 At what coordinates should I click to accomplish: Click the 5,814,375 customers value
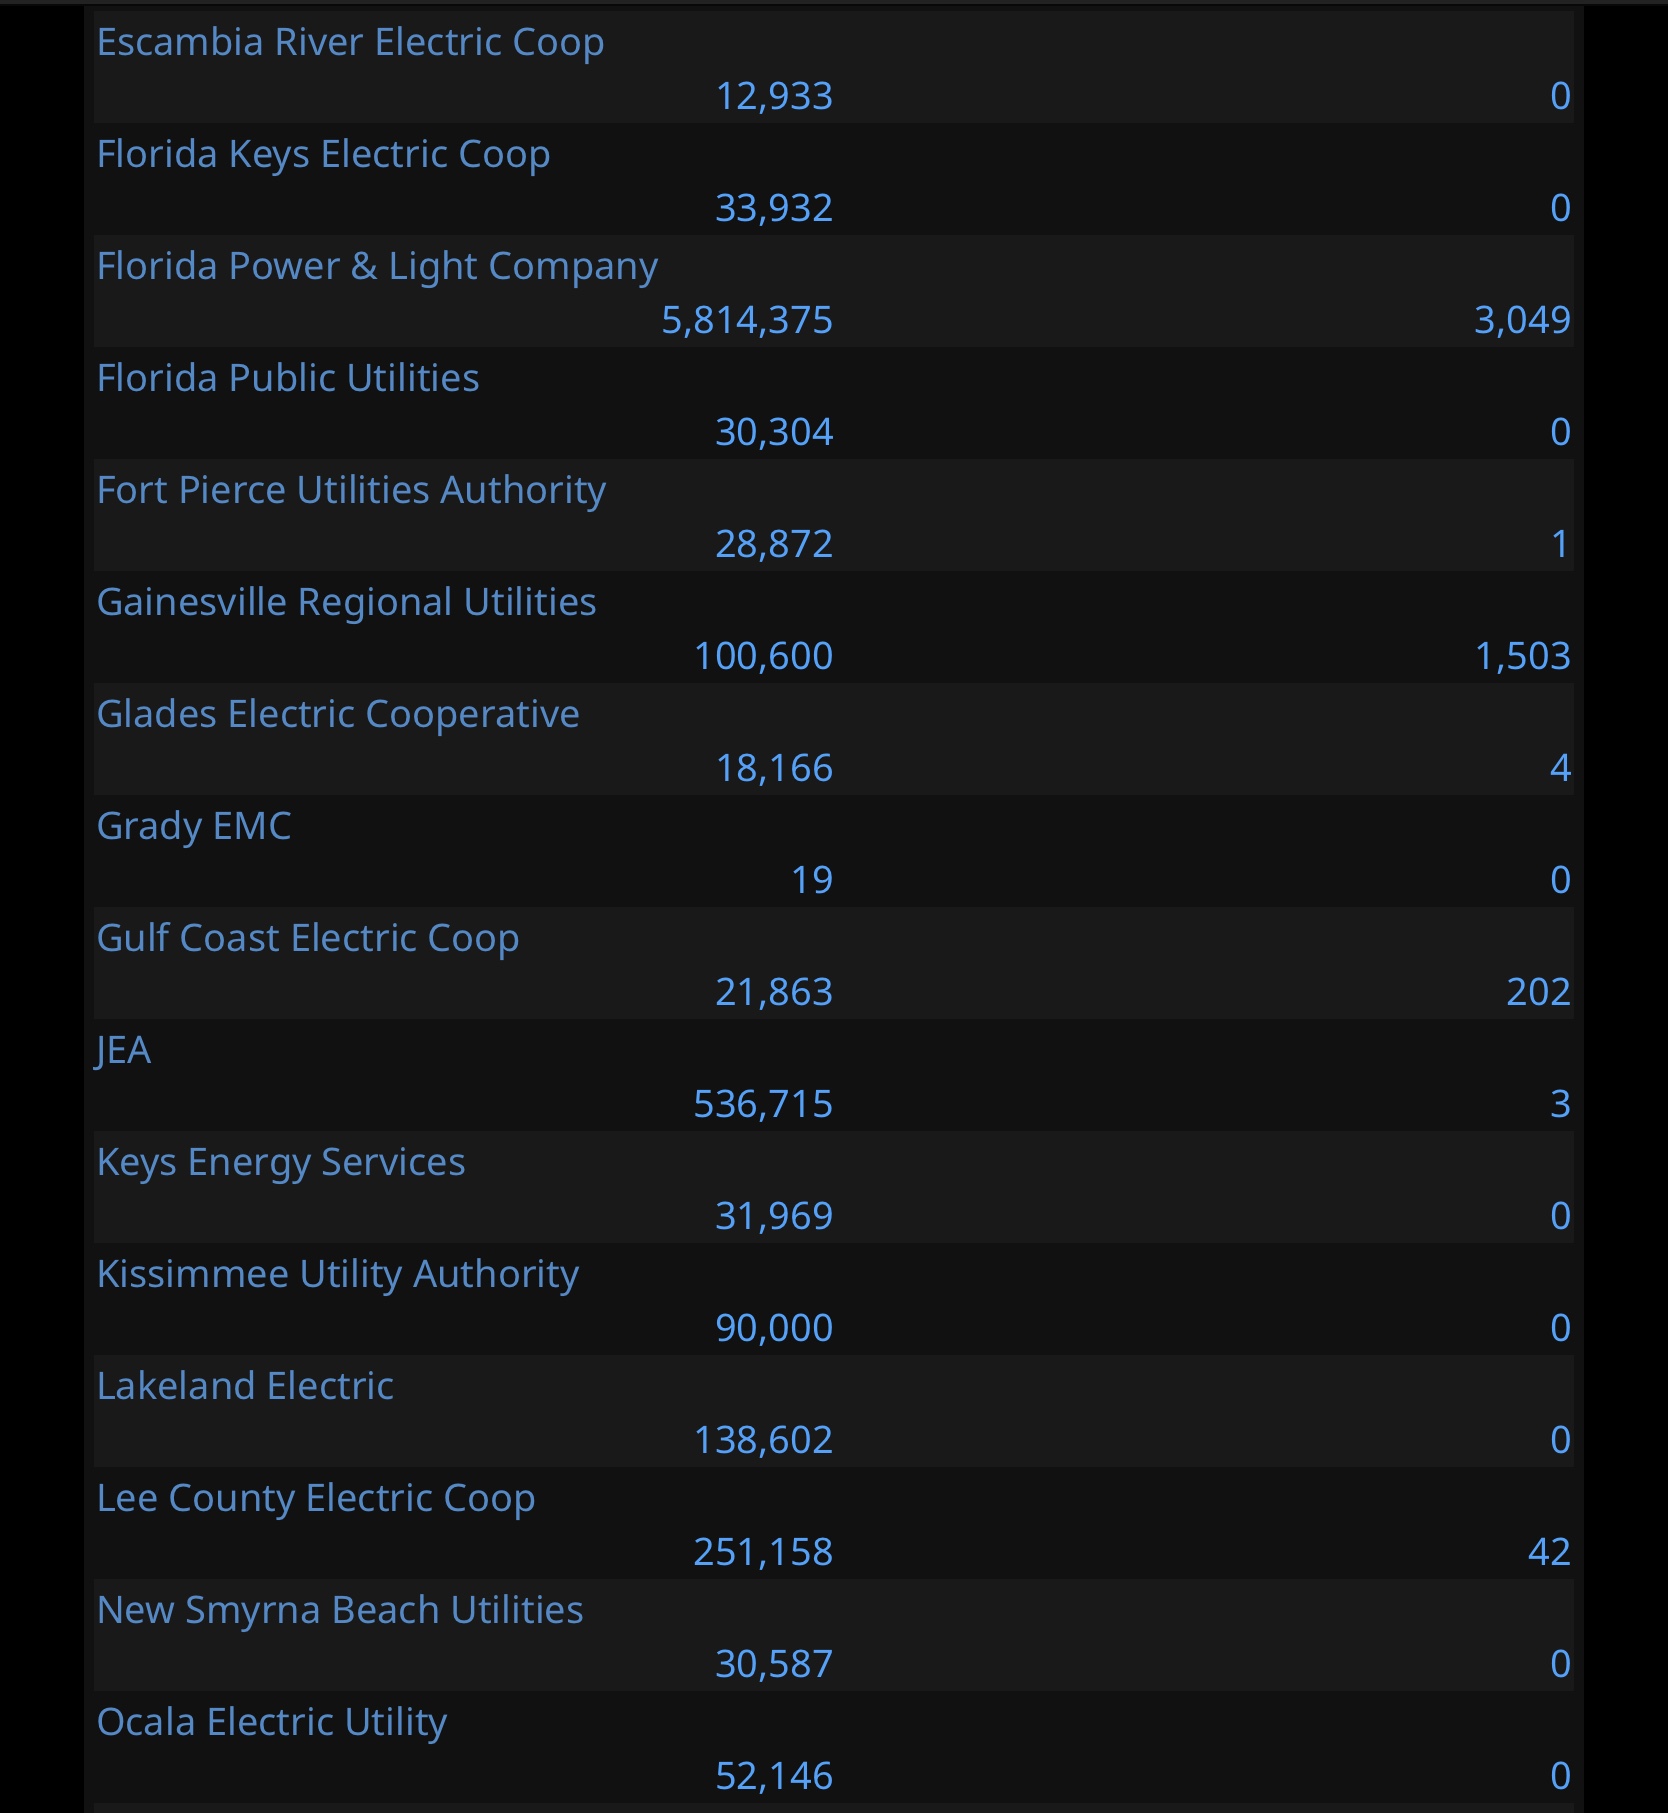click(747, 320)
